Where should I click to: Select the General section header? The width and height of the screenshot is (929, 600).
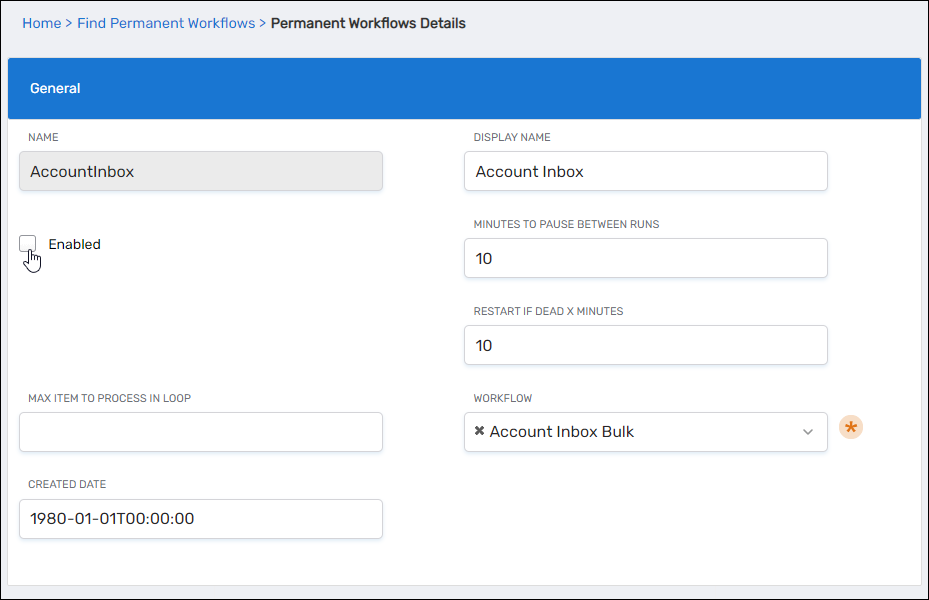pos(55,88)
